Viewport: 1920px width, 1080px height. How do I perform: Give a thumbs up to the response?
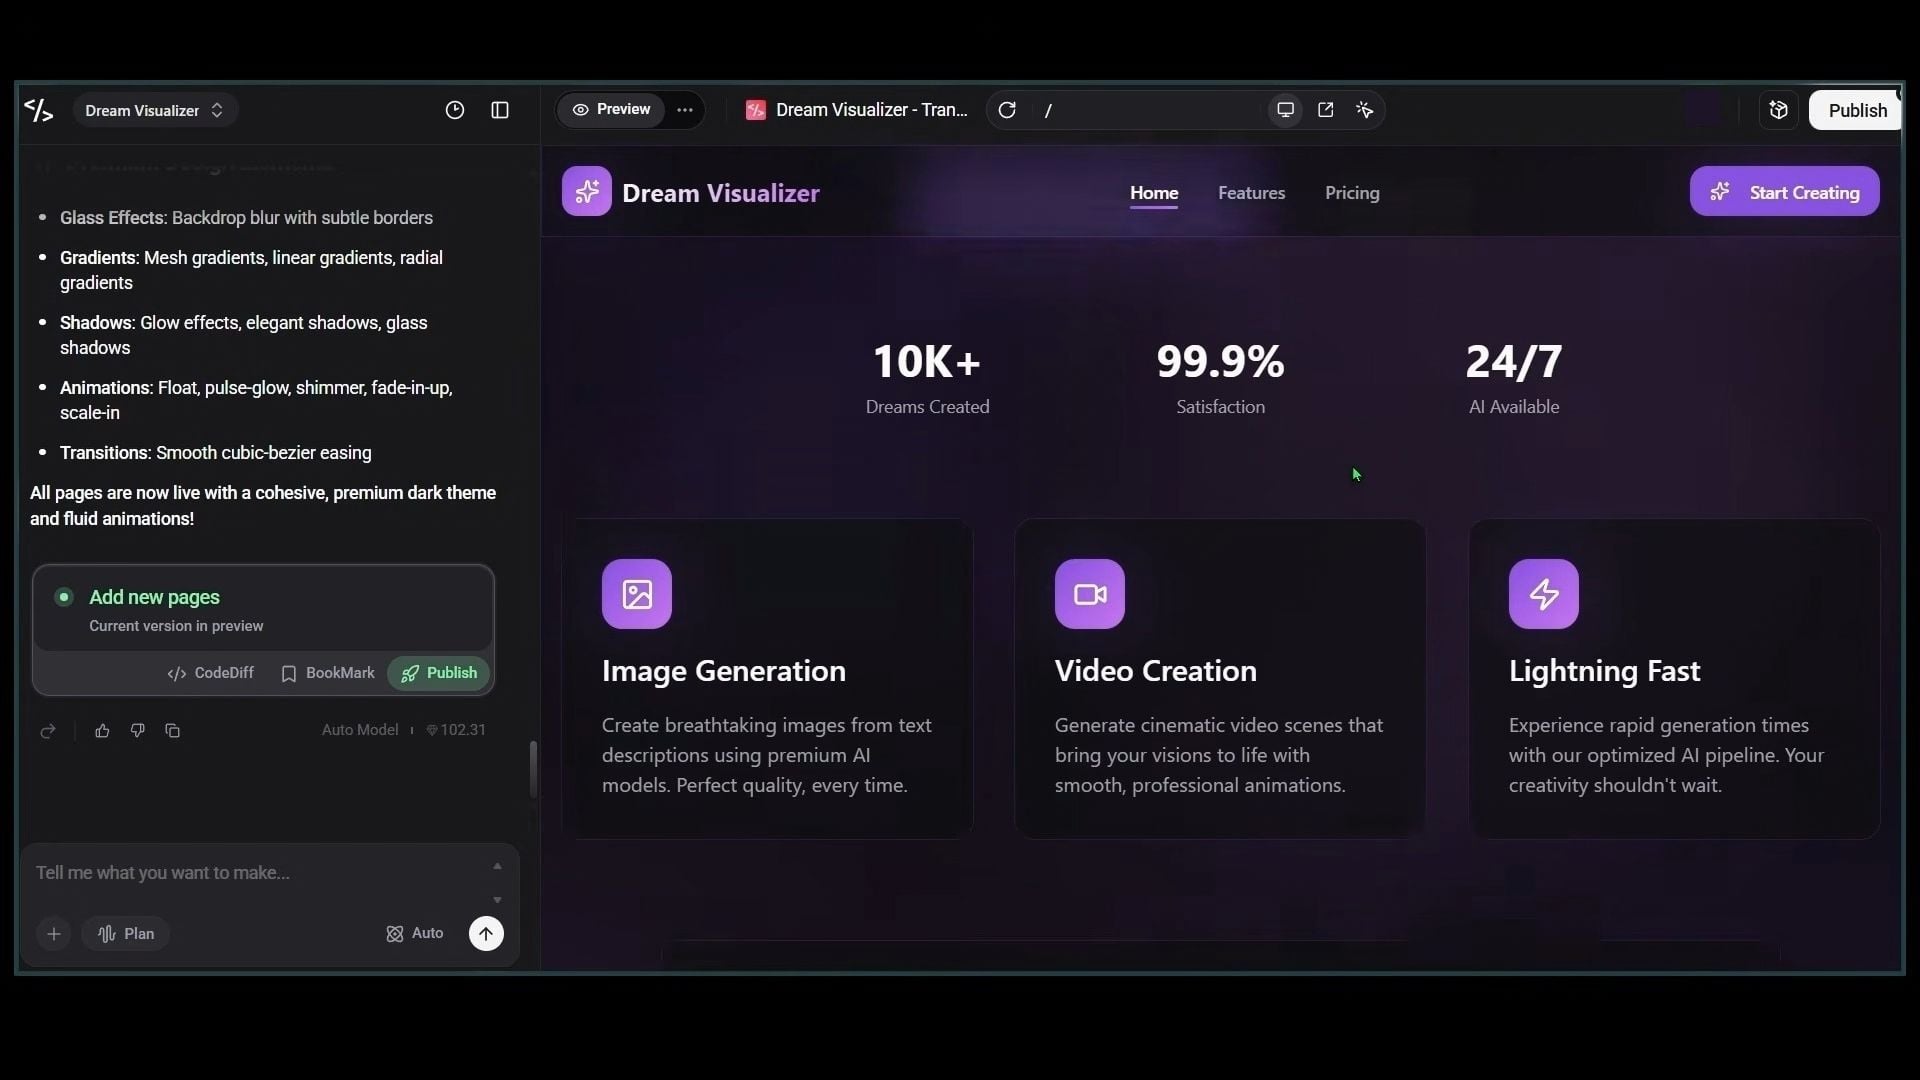pyautogui.click(x=102, y=731)
